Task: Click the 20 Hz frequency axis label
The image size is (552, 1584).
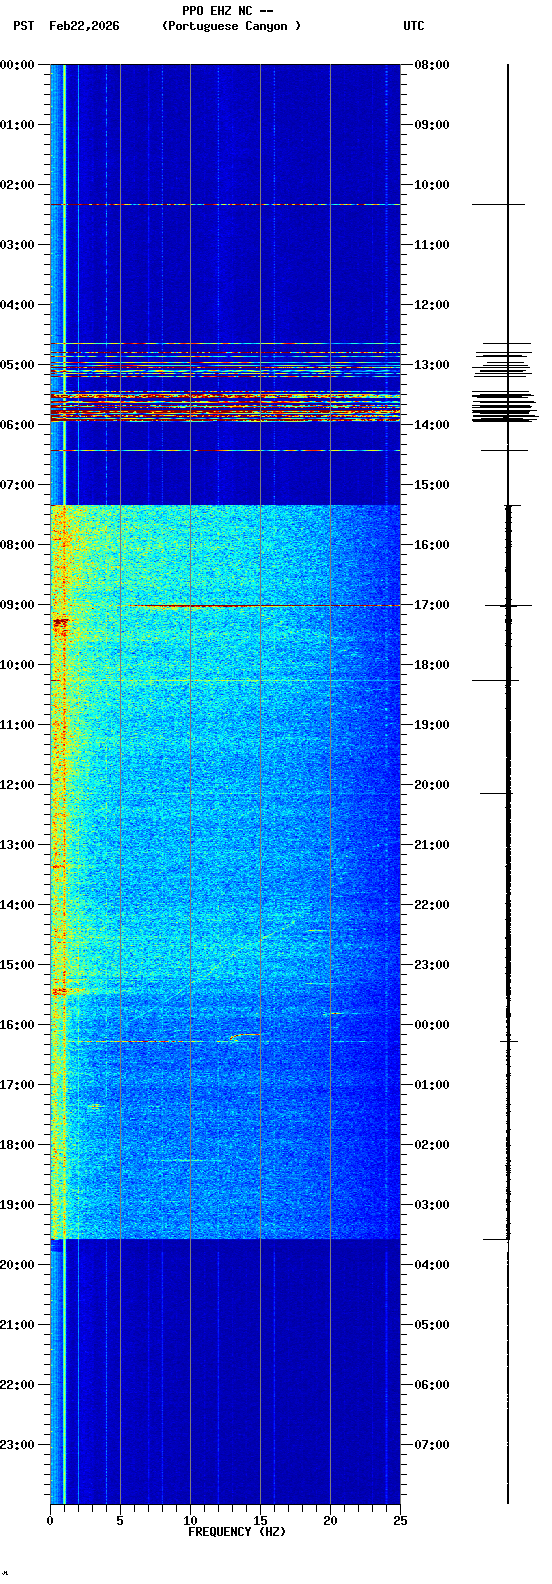Action: (330, 1521)
